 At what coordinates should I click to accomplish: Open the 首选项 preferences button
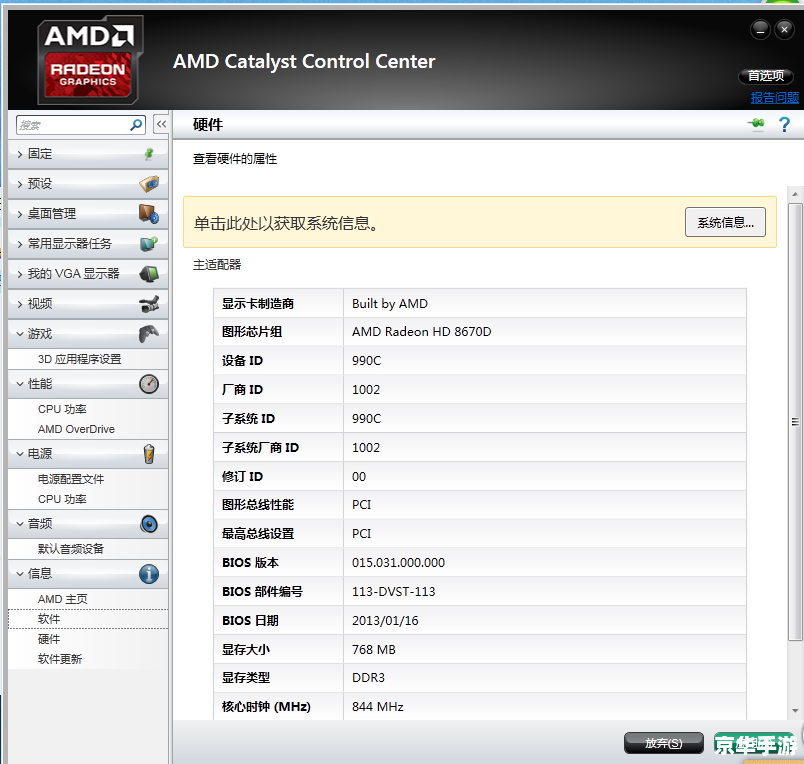coord(766,76)
